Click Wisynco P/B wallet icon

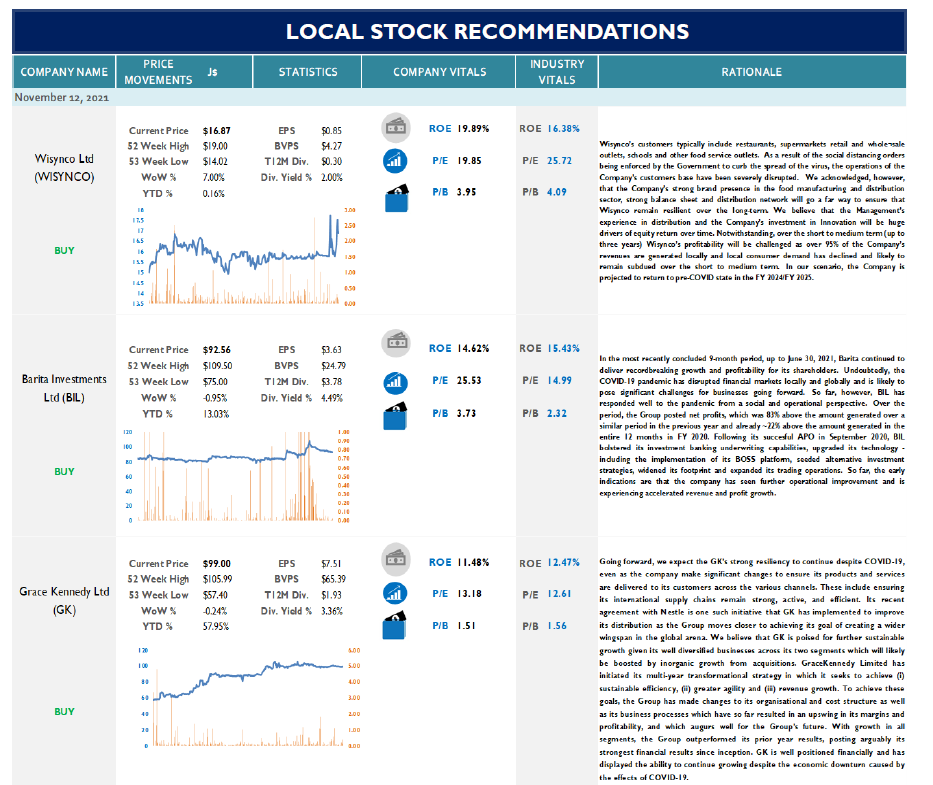(396, 198)
